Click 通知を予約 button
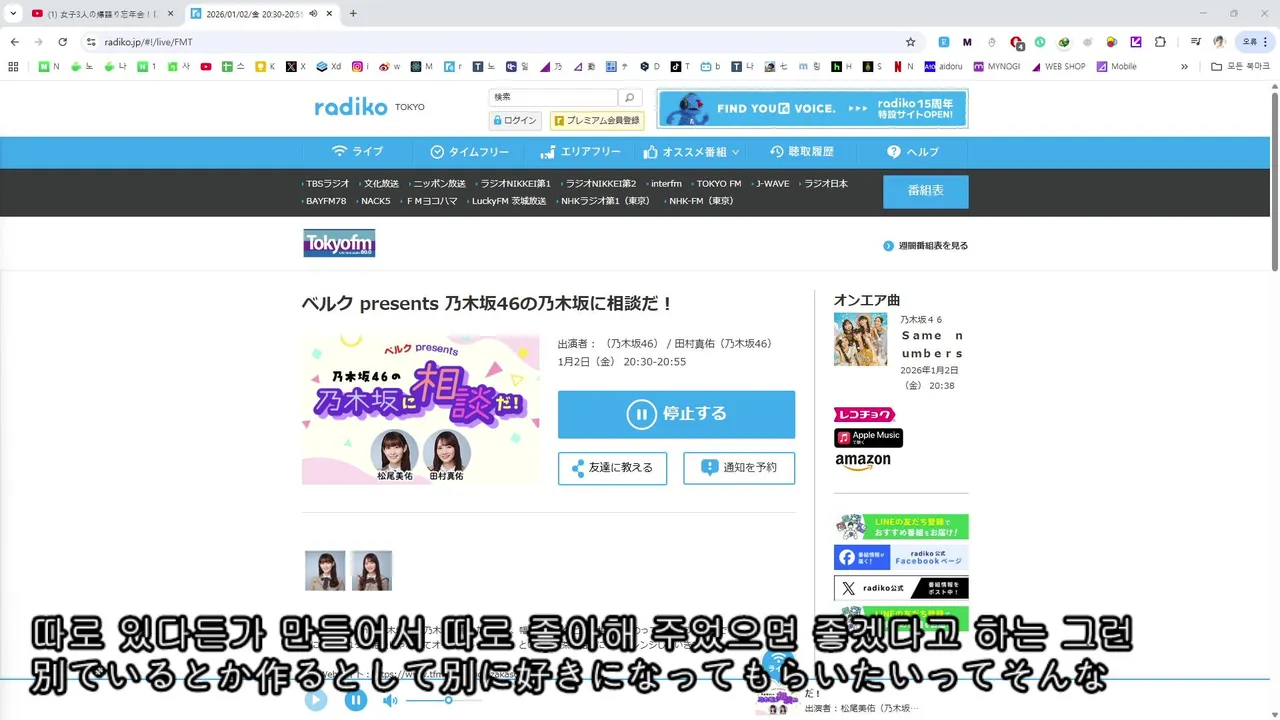 pyautogui.click(x=739, y=468)
